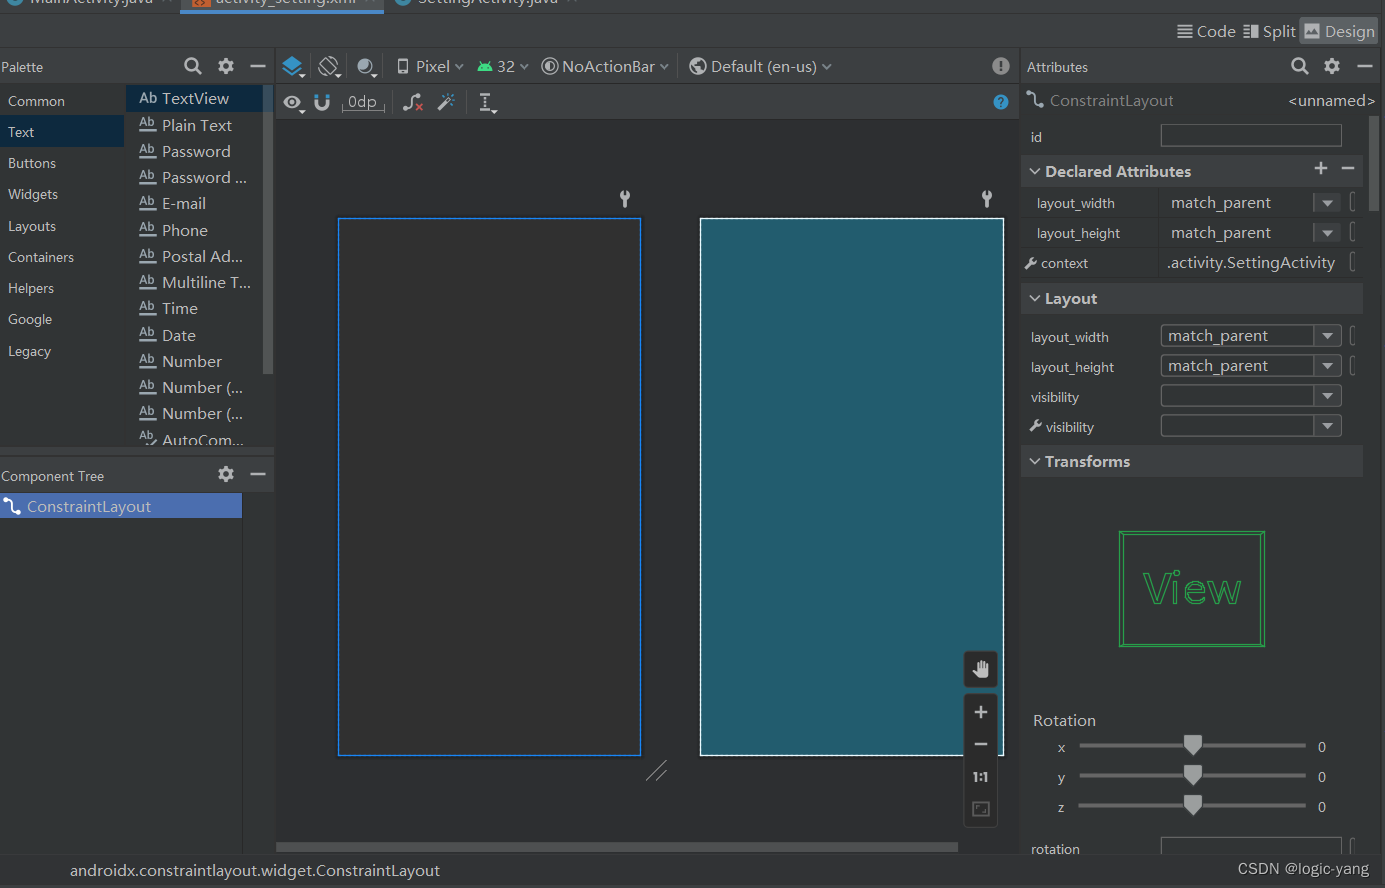
Task: Open Component Tree settings gear
Action: [x=226, y=474]
